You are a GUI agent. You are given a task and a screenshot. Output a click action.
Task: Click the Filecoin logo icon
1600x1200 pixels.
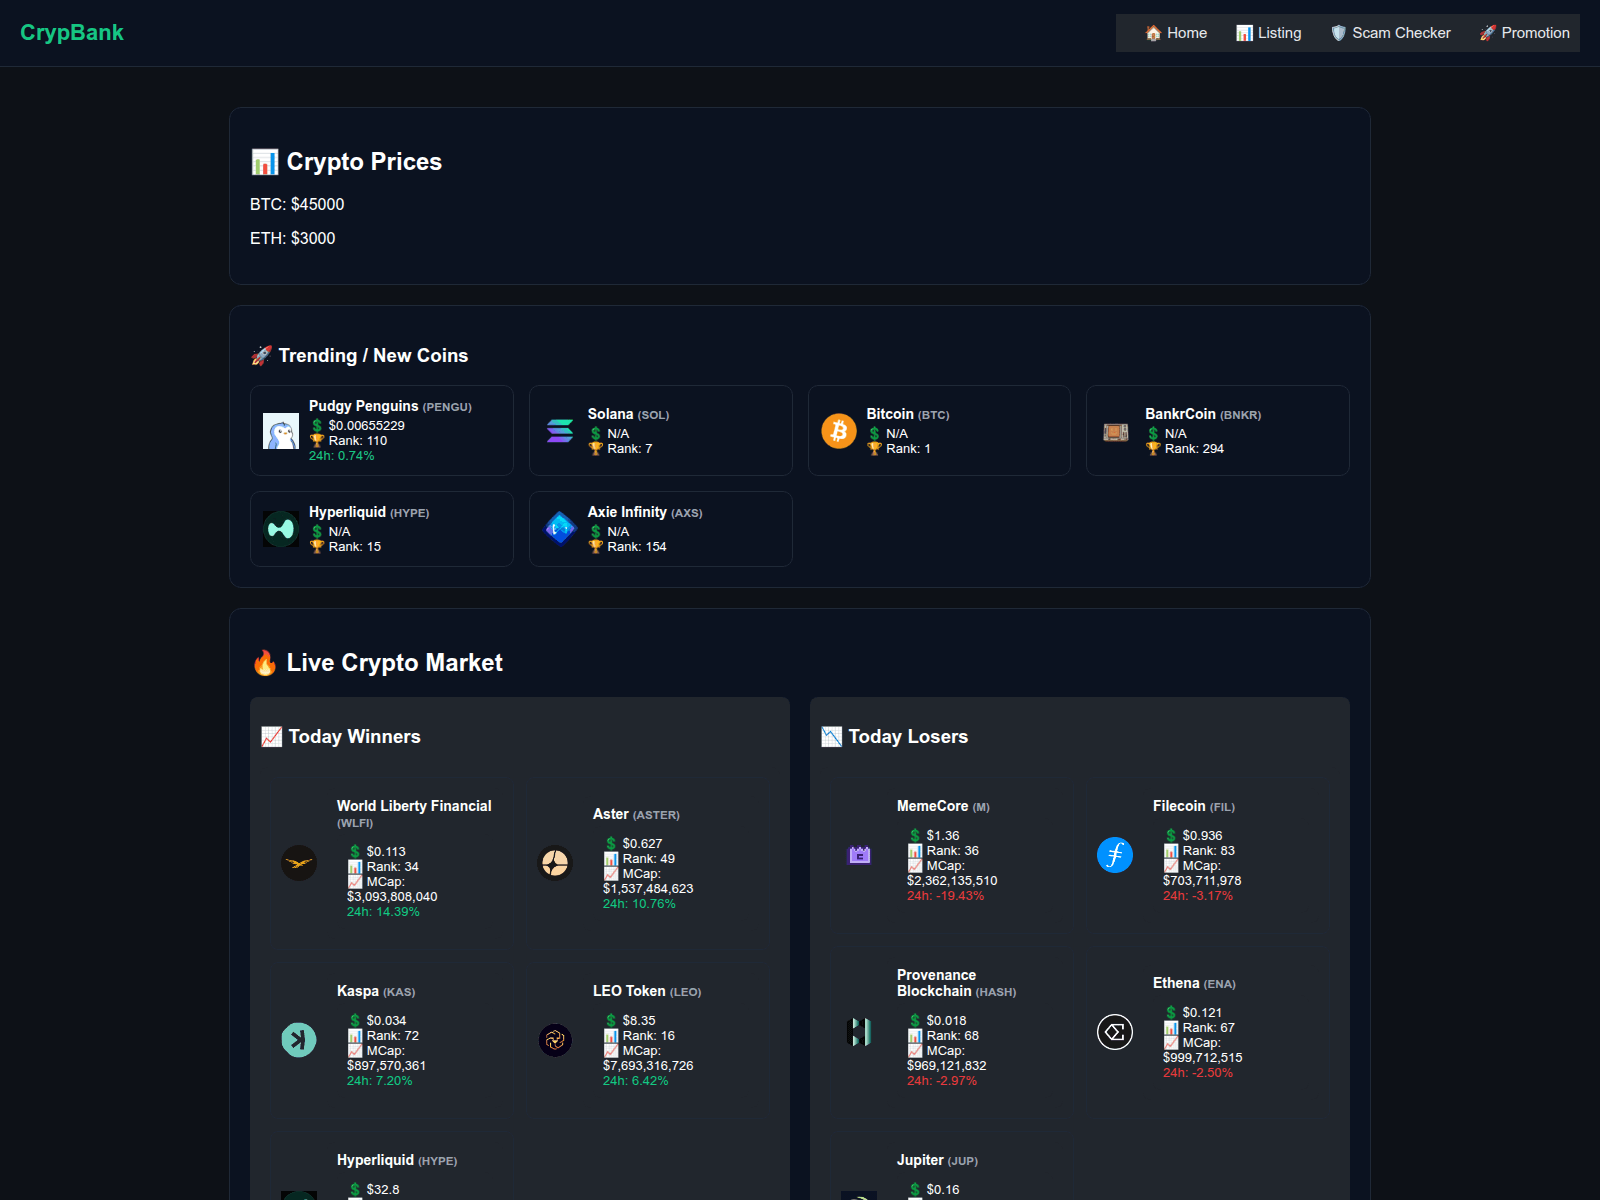point(1115,854)
